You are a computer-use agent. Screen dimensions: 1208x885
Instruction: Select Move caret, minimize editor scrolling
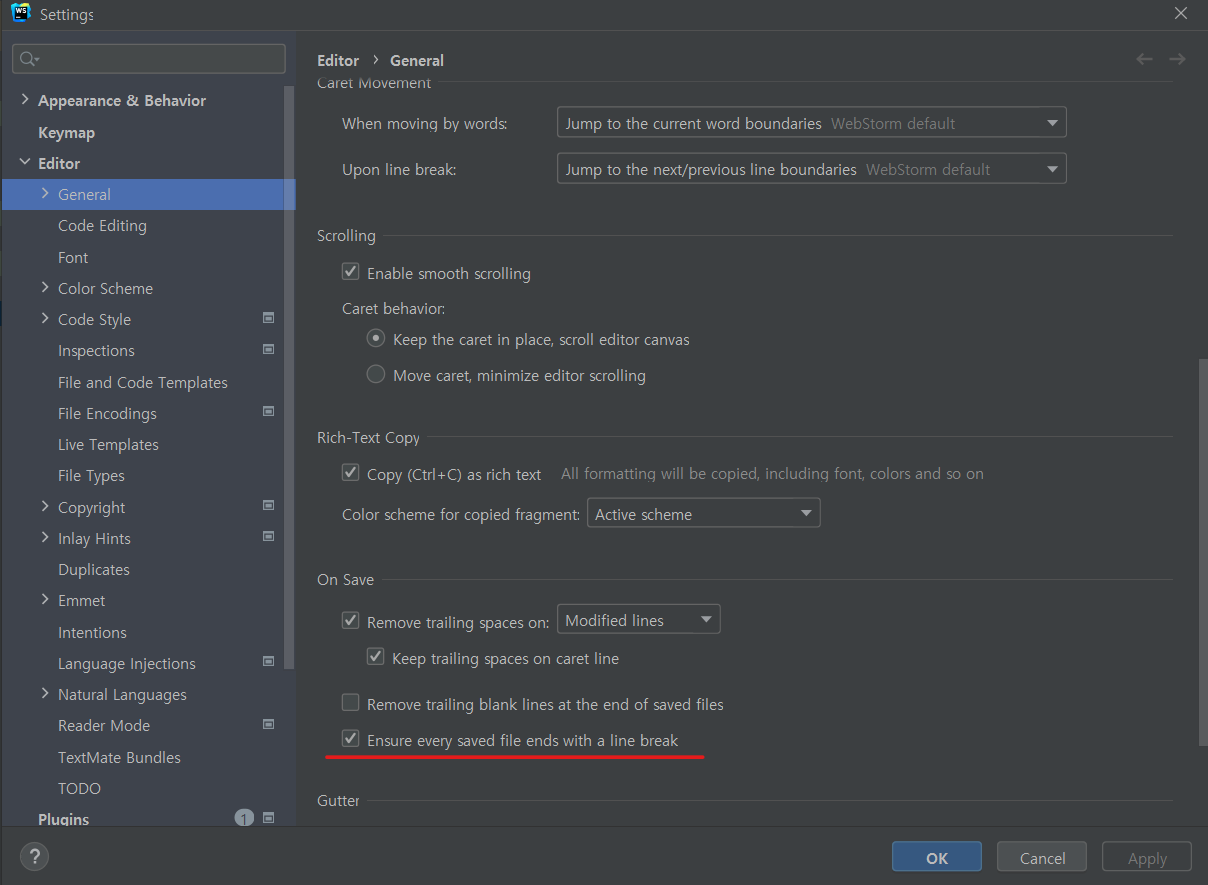point(375,374)
